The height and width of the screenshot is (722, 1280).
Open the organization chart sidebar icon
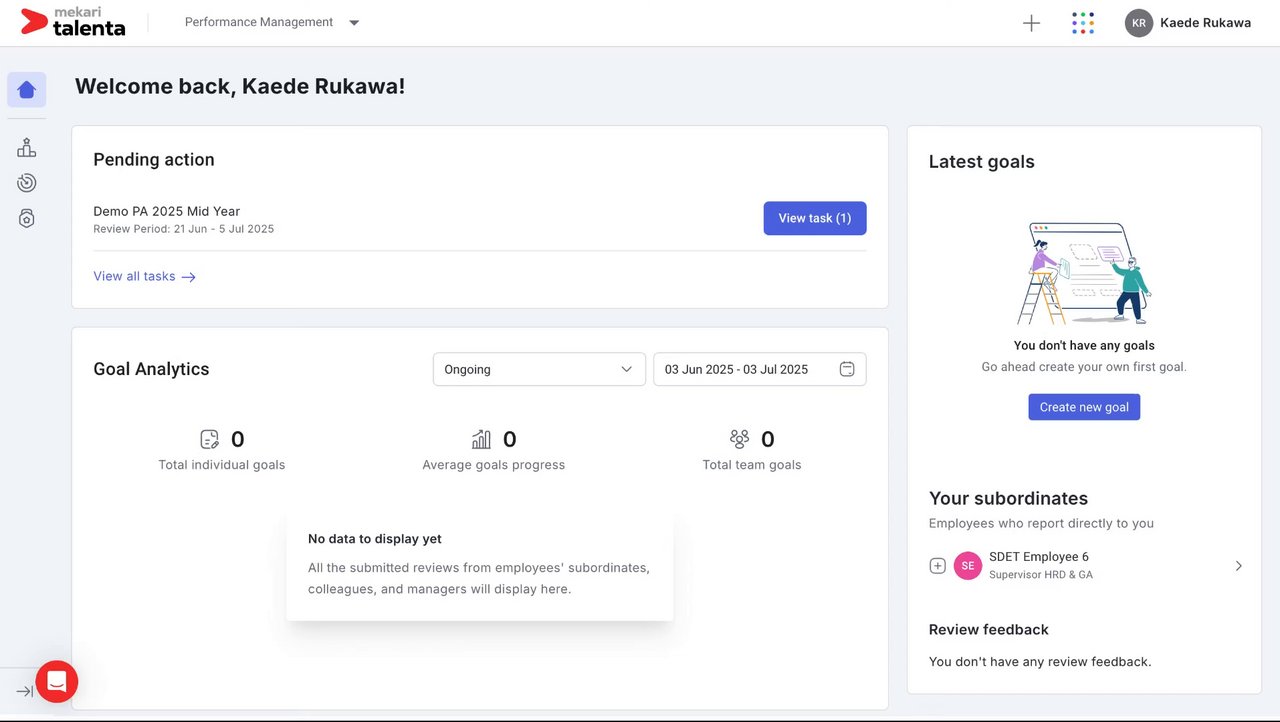[27, 148]
